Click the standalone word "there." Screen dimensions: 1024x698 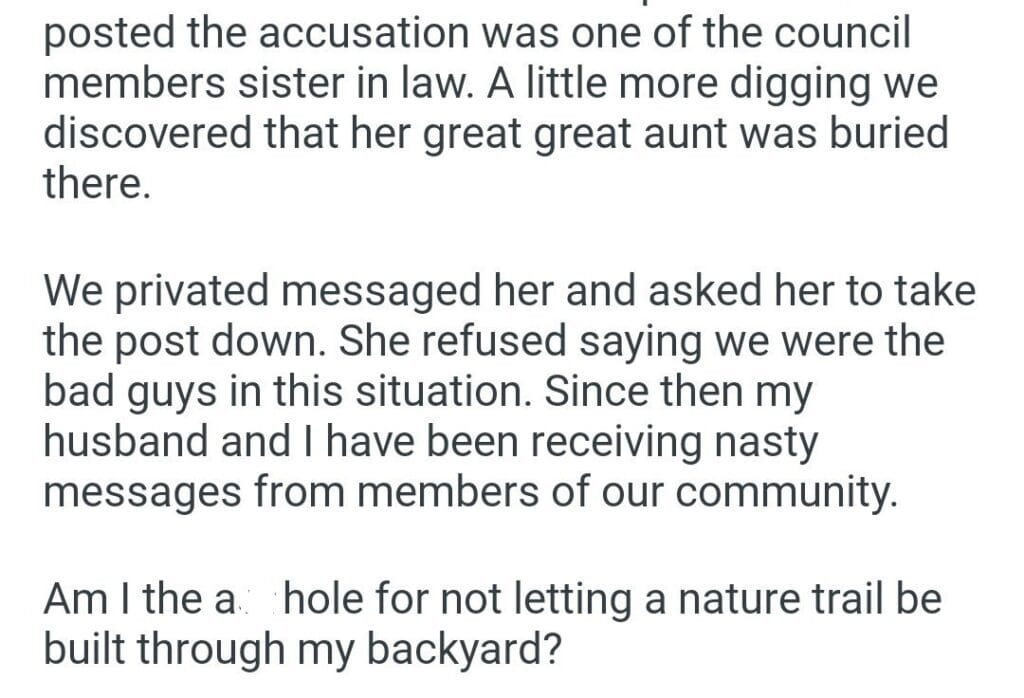pyautogui.click(x=97, y=184)
